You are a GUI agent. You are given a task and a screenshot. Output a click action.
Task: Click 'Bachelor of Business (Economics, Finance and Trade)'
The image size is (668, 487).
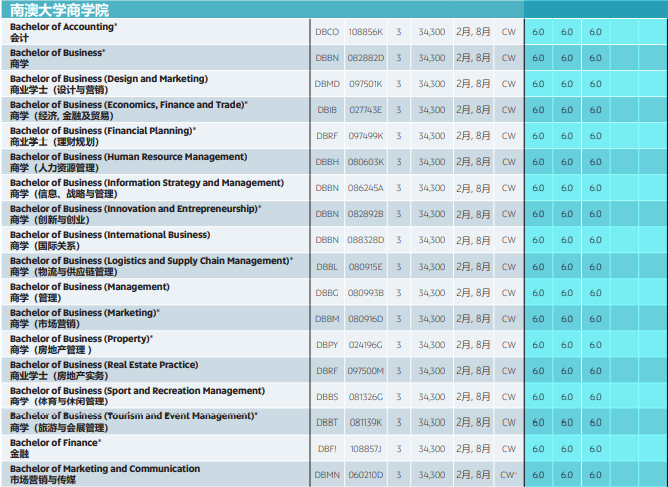[129, 104]
